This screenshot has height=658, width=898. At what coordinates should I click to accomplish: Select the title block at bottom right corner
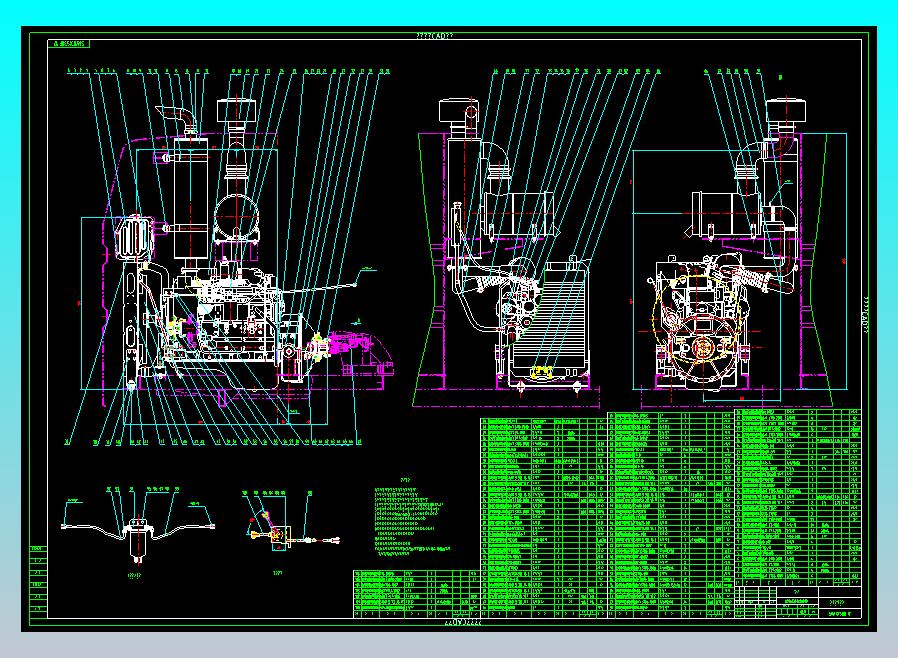click(798, 602)
